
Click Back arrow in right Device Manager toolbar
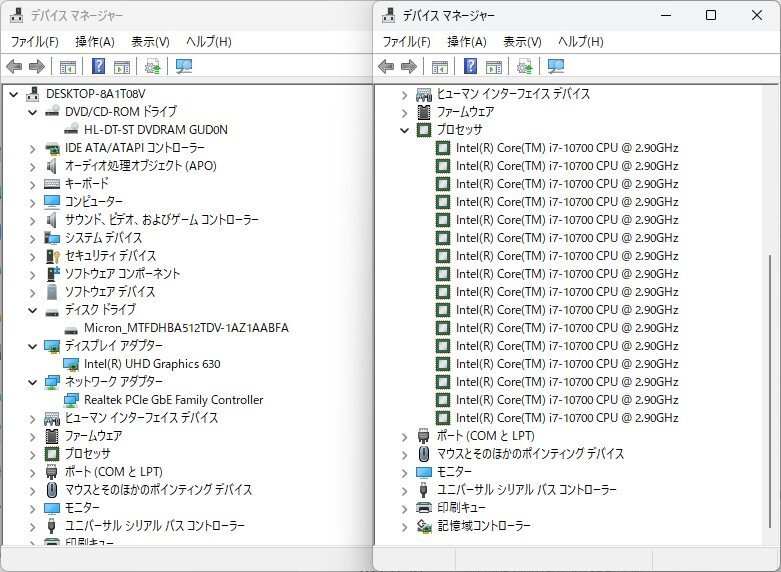coord(386,66)
